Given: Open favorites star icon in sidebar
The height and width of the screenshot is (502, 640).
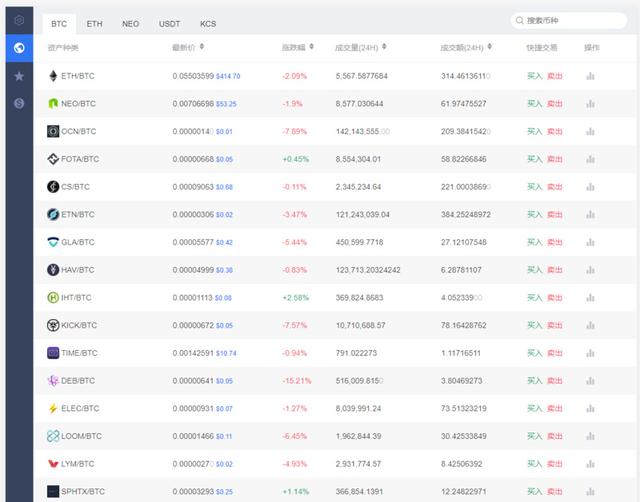Looking at the screenshot, I should (x=18, y=76).
